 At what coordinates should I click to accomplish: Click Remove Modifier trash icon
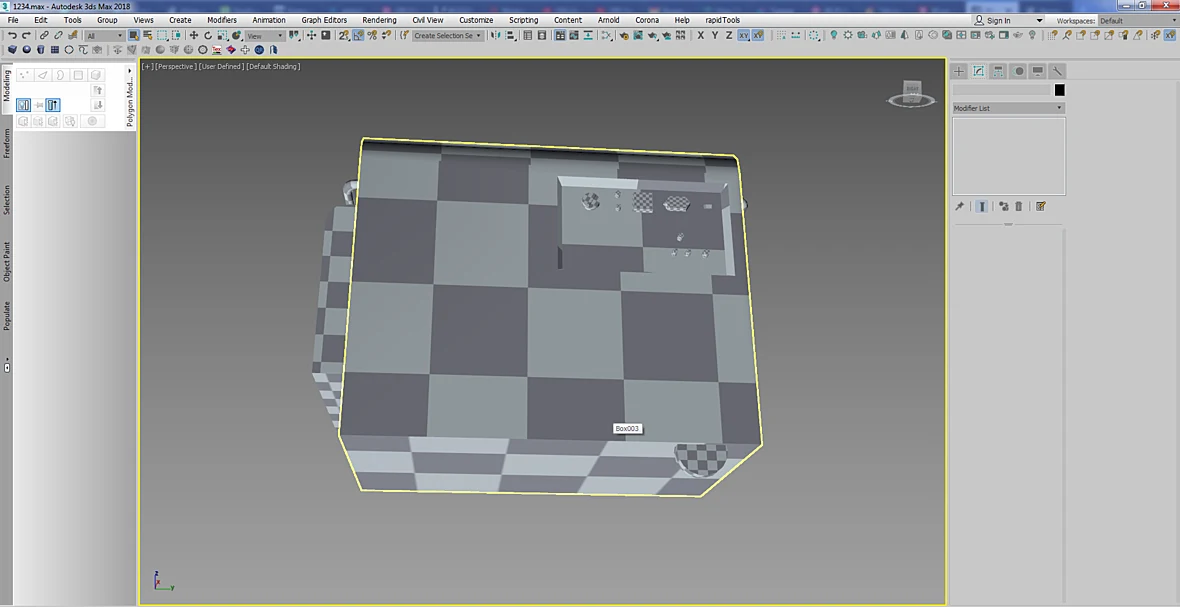(1018, 206)
